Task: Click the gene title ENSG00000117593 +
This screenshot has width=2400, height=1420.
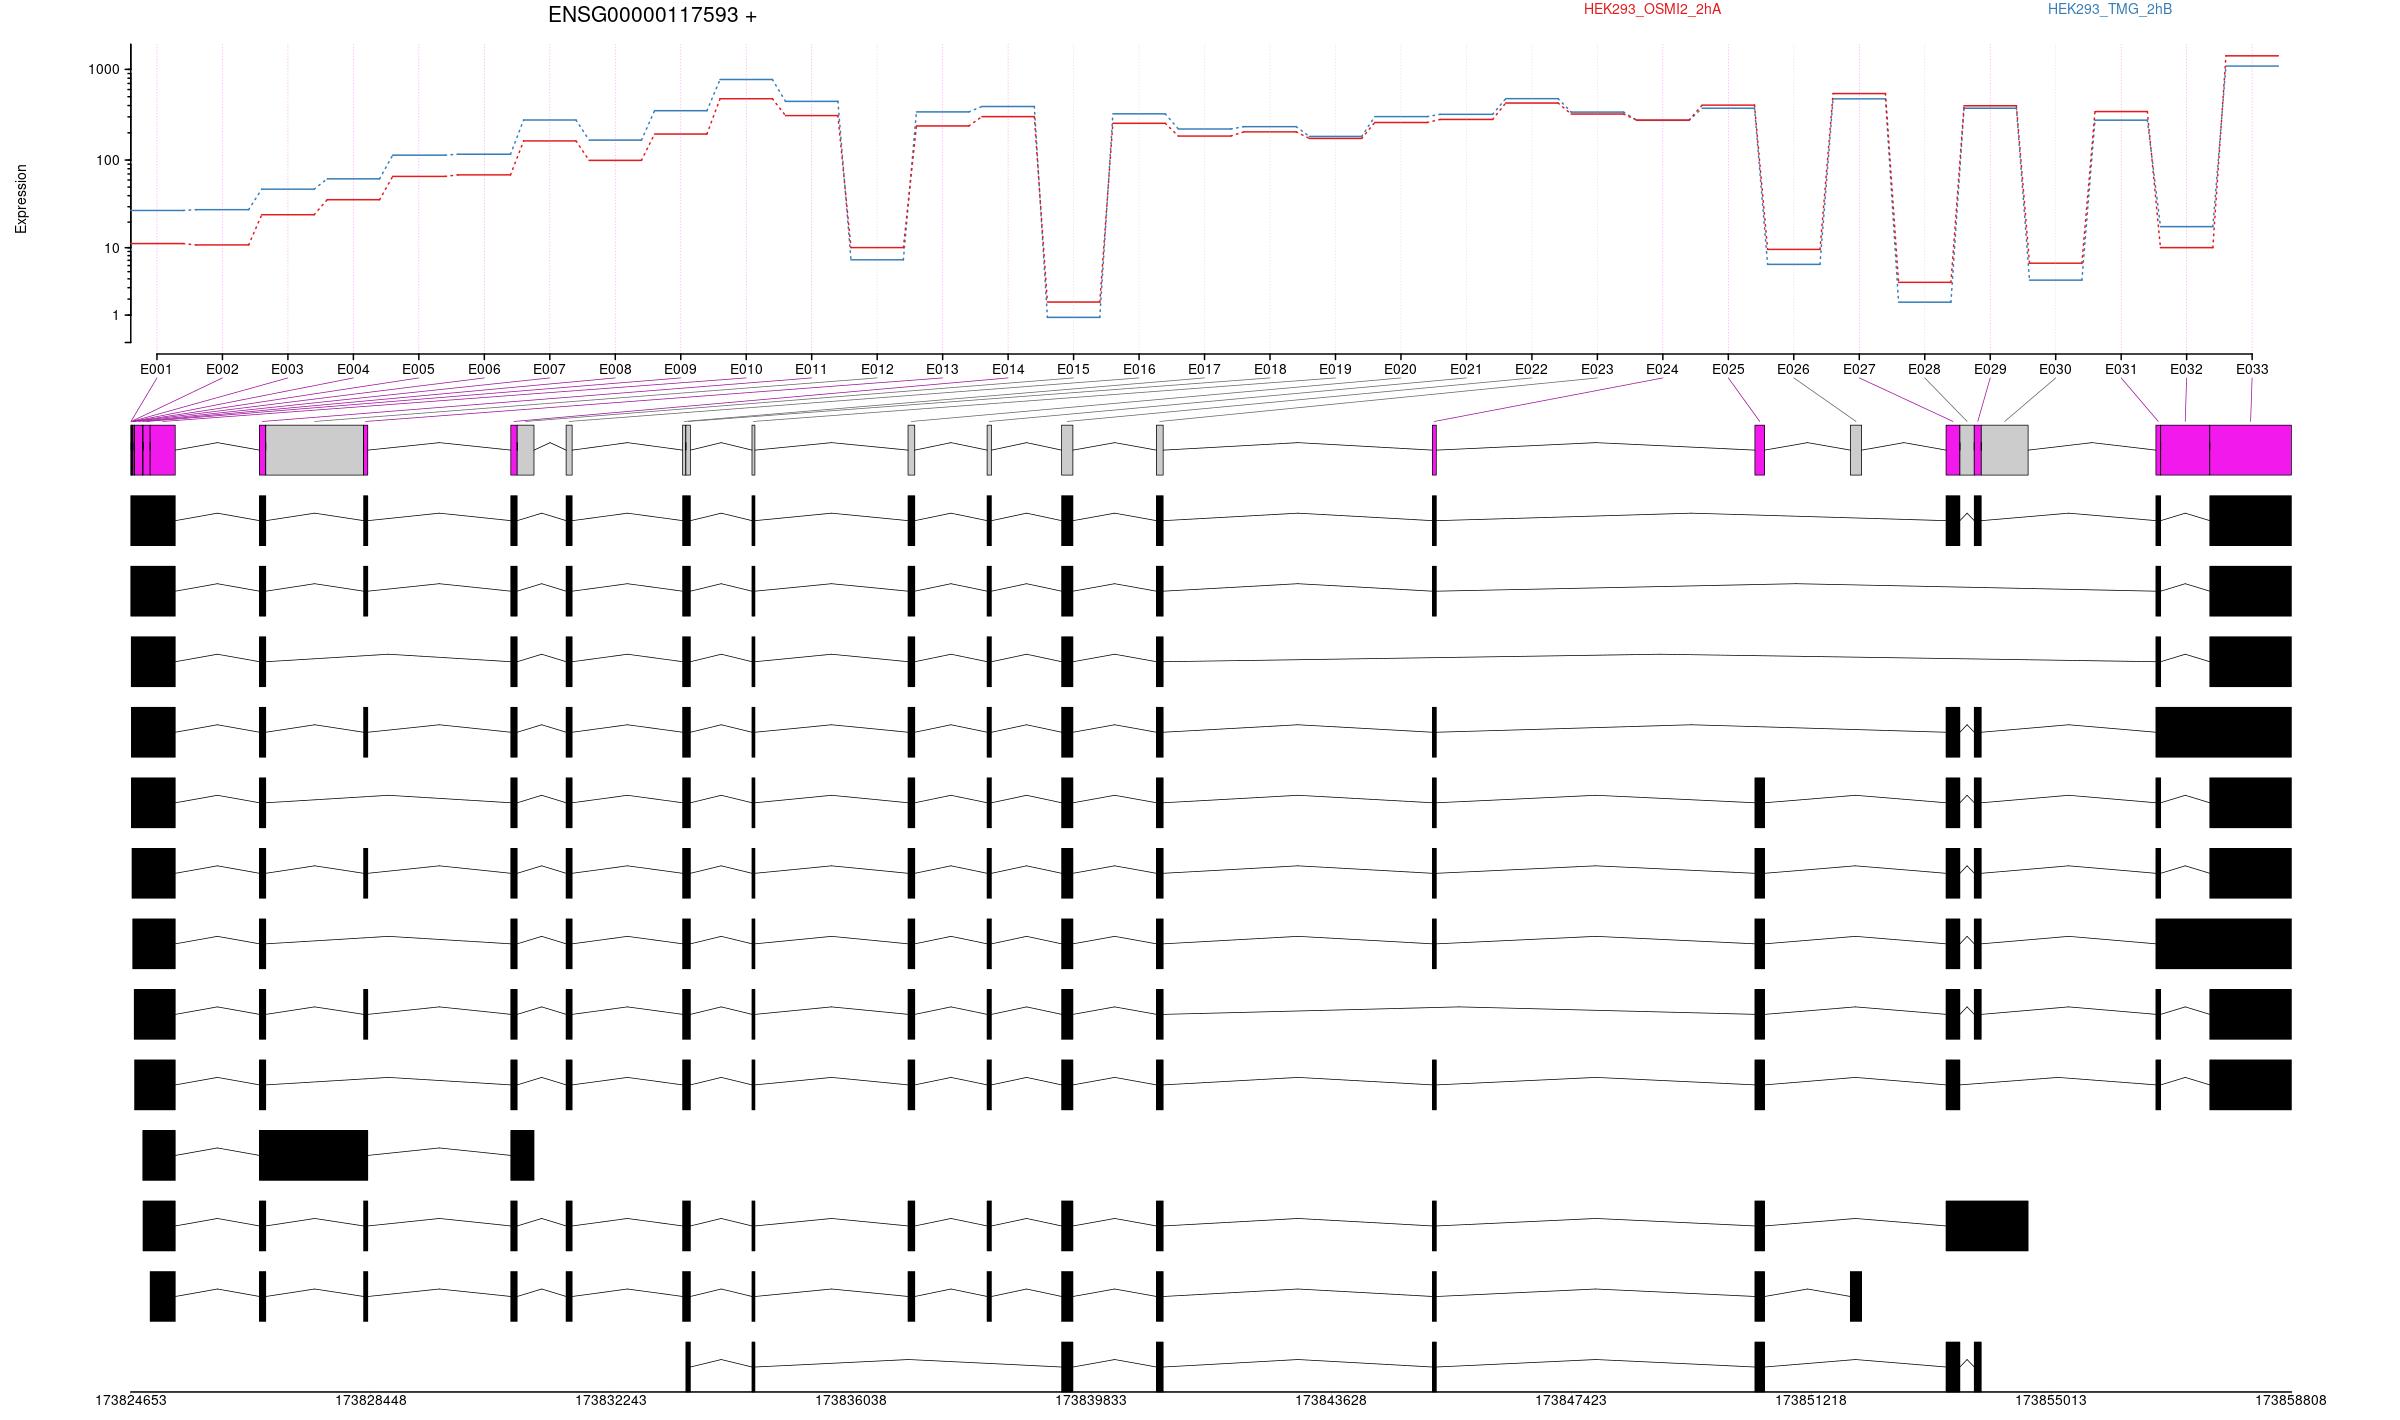Action: pos(652,15)
